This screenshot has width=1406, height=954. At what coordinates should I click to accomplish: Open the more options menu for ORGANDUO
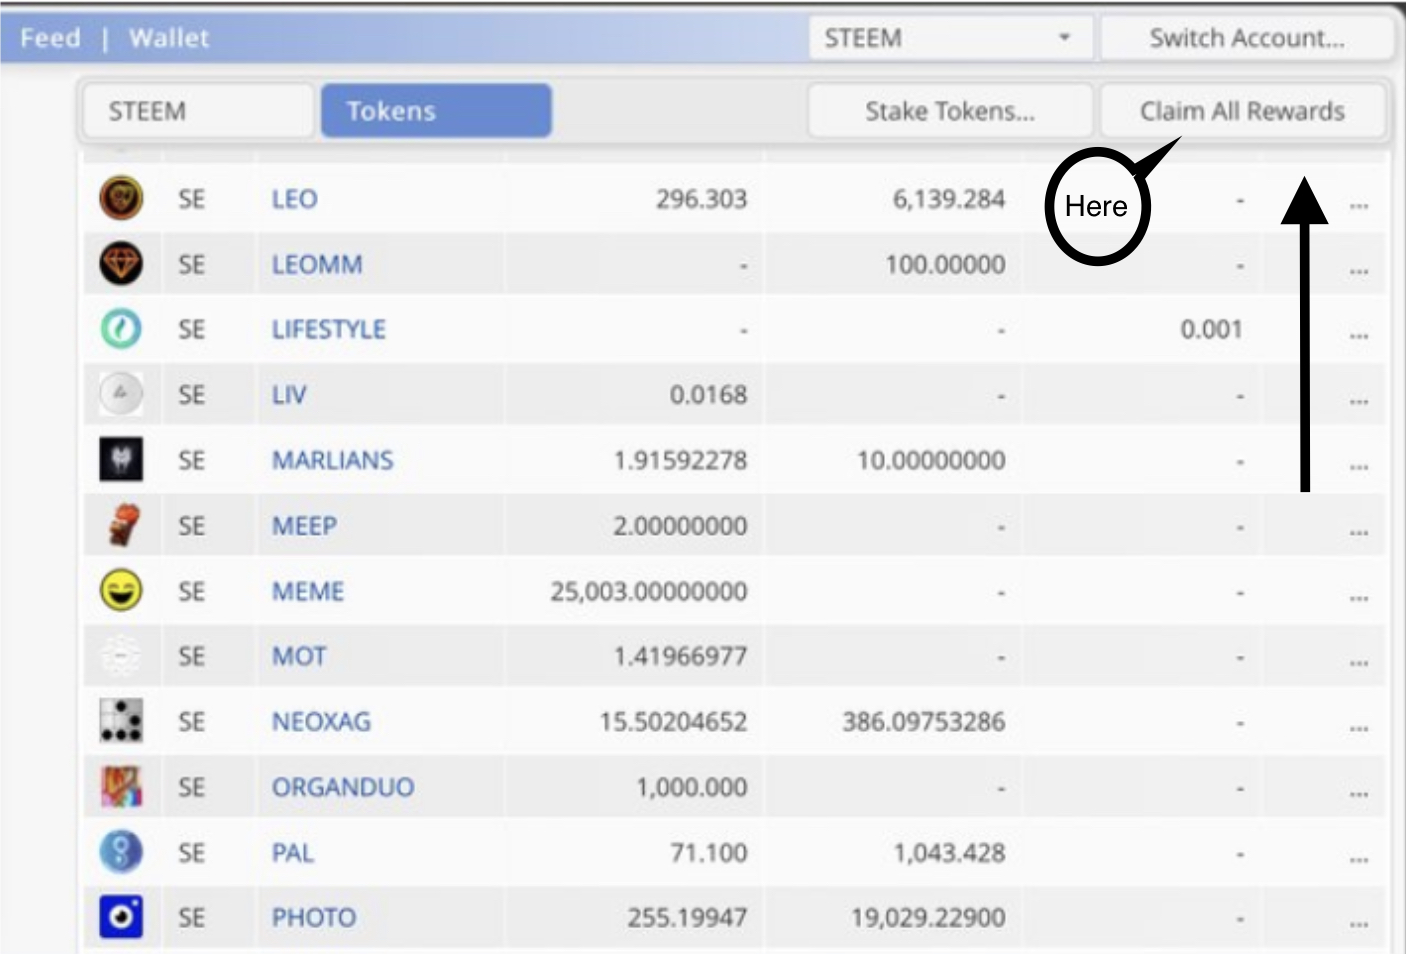coord(1358,793)
